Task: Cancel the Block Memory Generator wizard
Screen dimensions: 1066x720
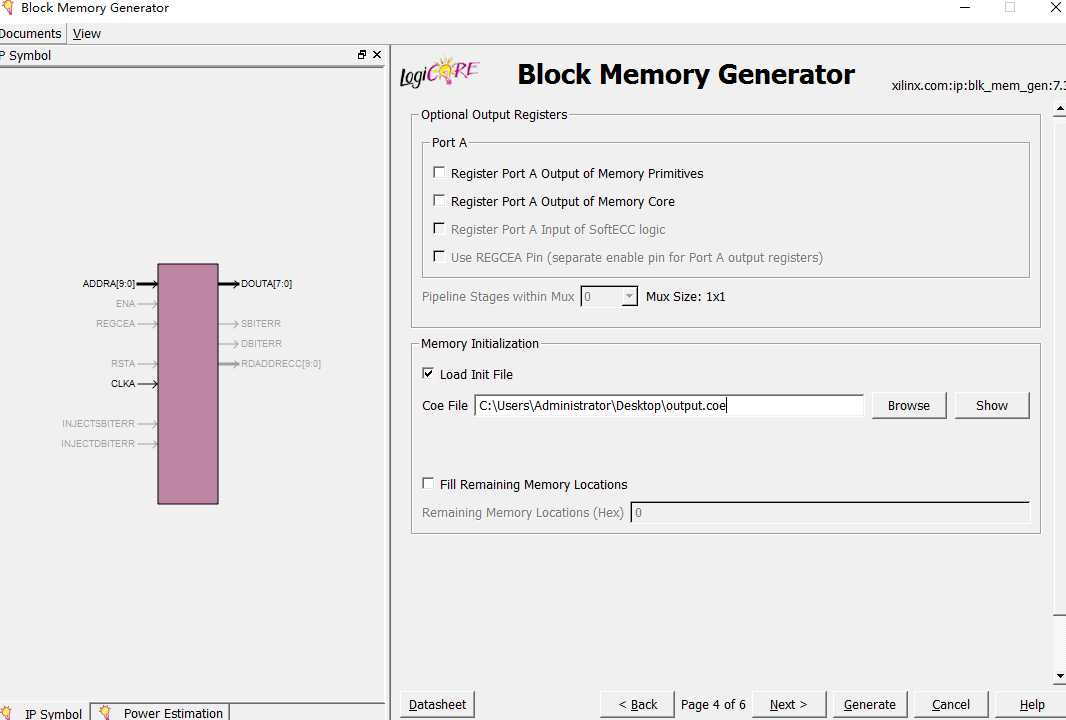Action: [x=950, y=704]
